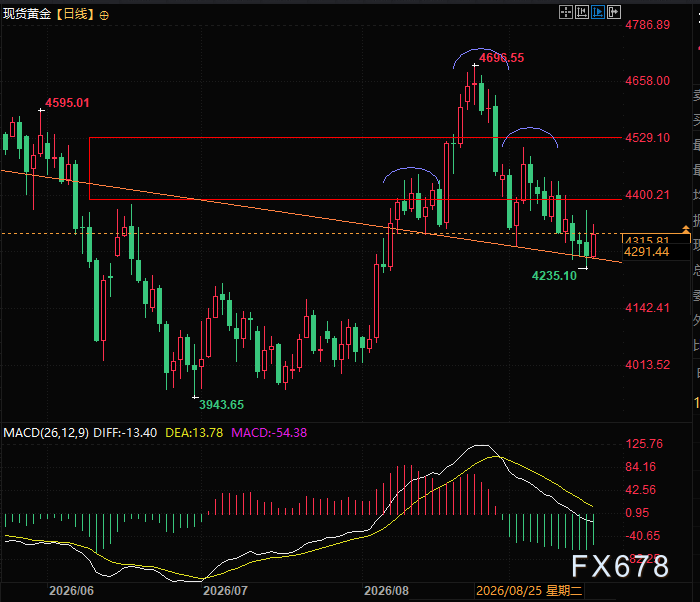Click the 3943.65 low price label
Image resolution: width=700 pixels, height=602 pixels.
[221, 405]
